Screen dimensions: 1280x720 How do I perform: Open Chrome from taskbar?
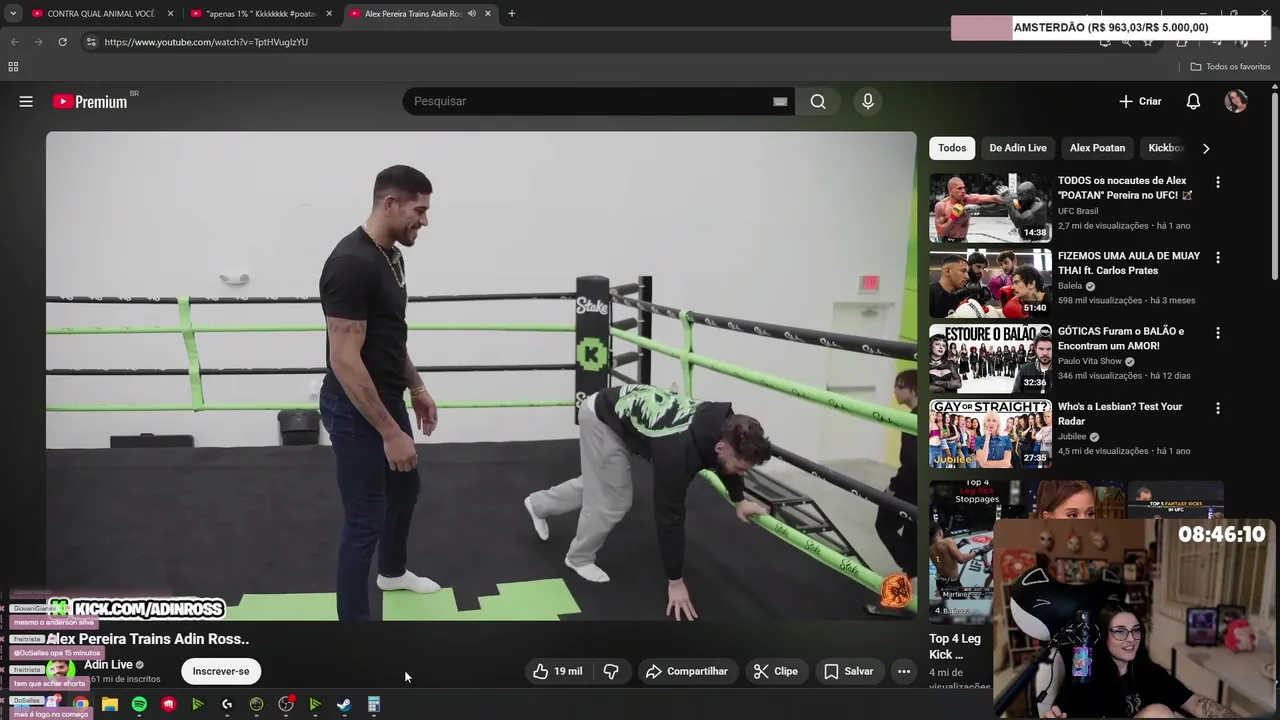click(80, 704)
